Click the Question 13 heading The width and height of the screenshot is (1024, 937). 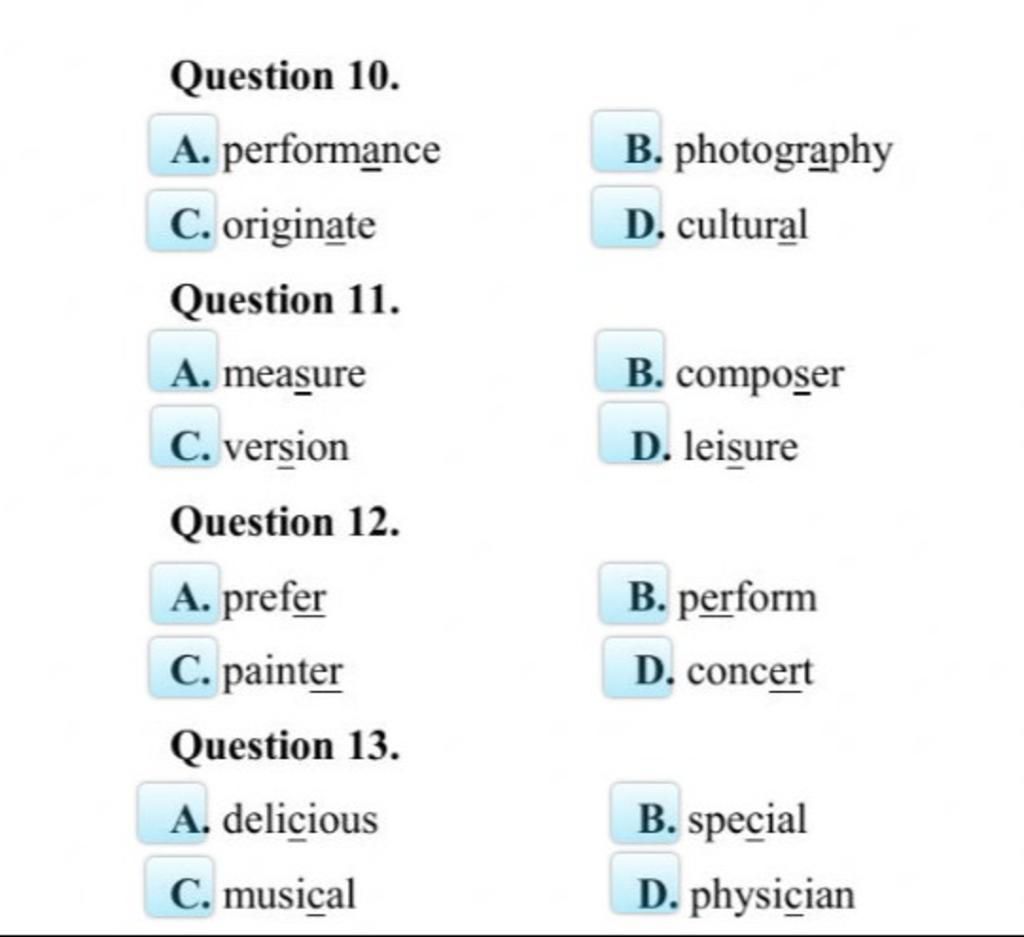pos(285,746)
